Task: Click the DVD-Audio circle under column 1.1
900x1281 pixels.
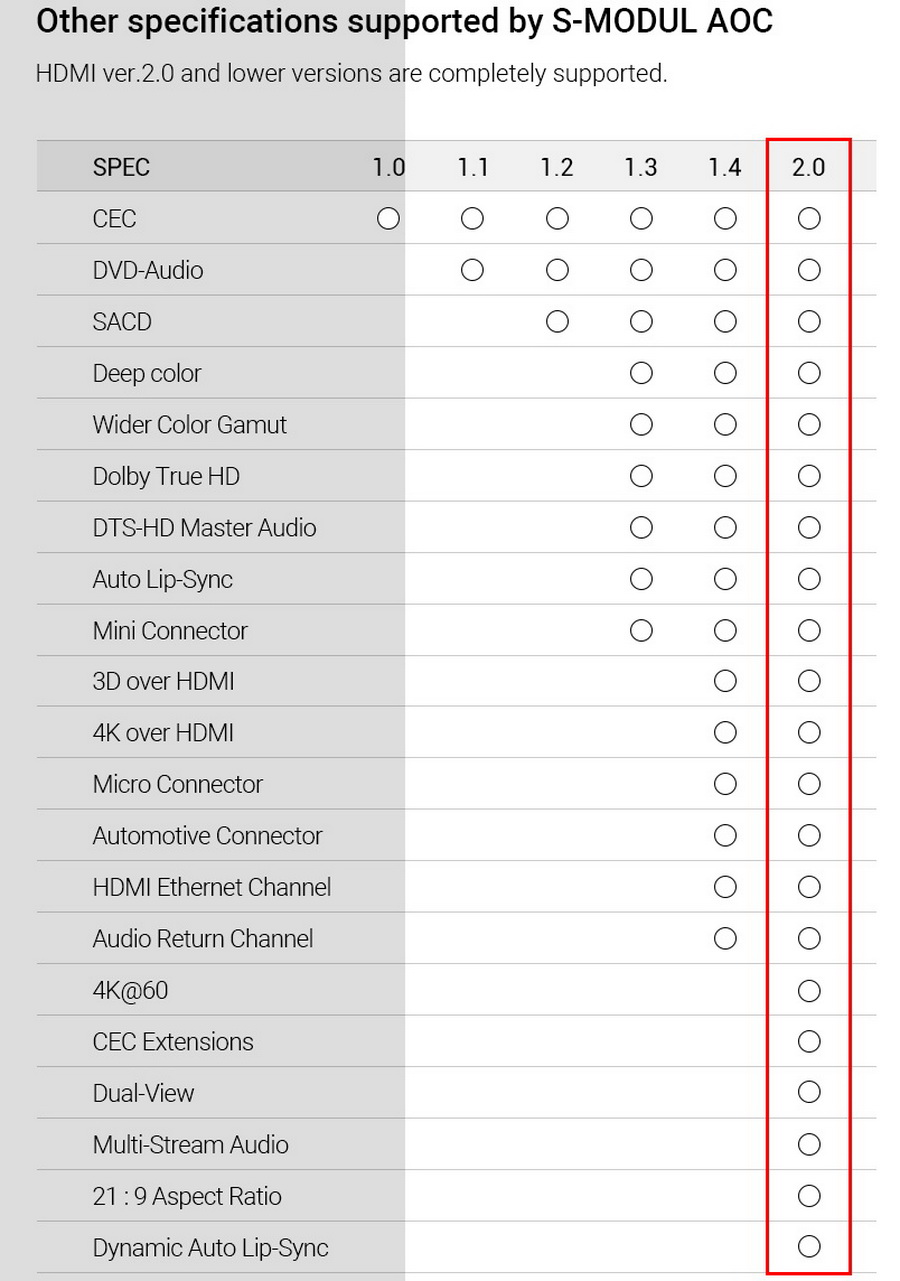Action: pos(472,270)
